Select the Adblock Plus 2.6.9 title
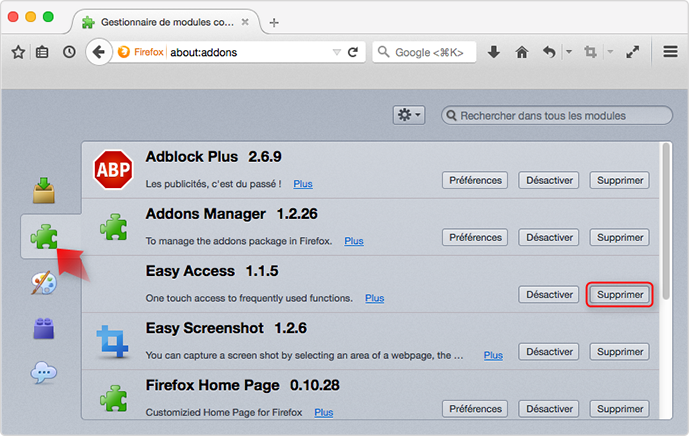689x436 pixels. [x=214, y=156]
